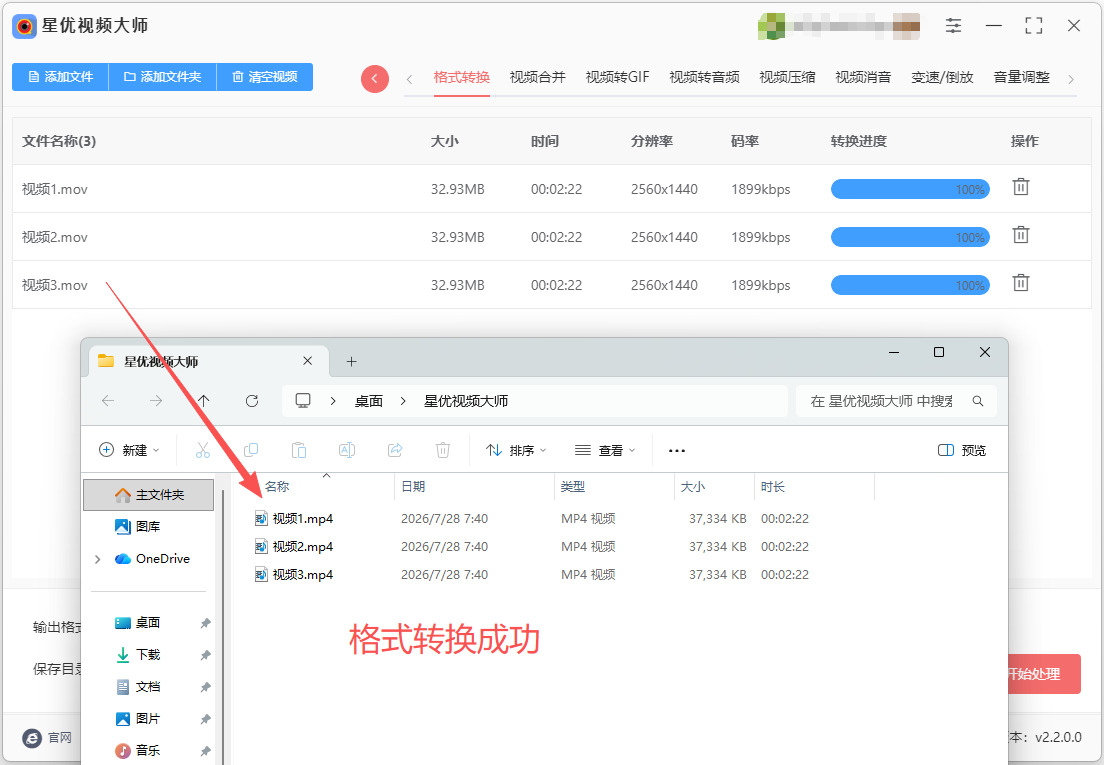Delete 视频3.mov with its trash icon
1104x765 pixels.
point(1020,283)
